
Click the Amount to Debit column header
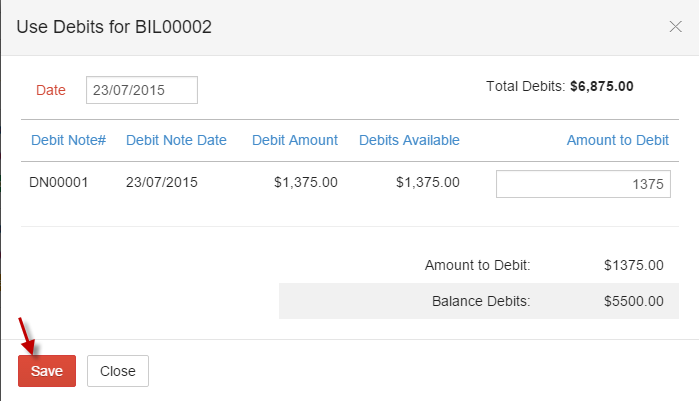coord(617,140)
